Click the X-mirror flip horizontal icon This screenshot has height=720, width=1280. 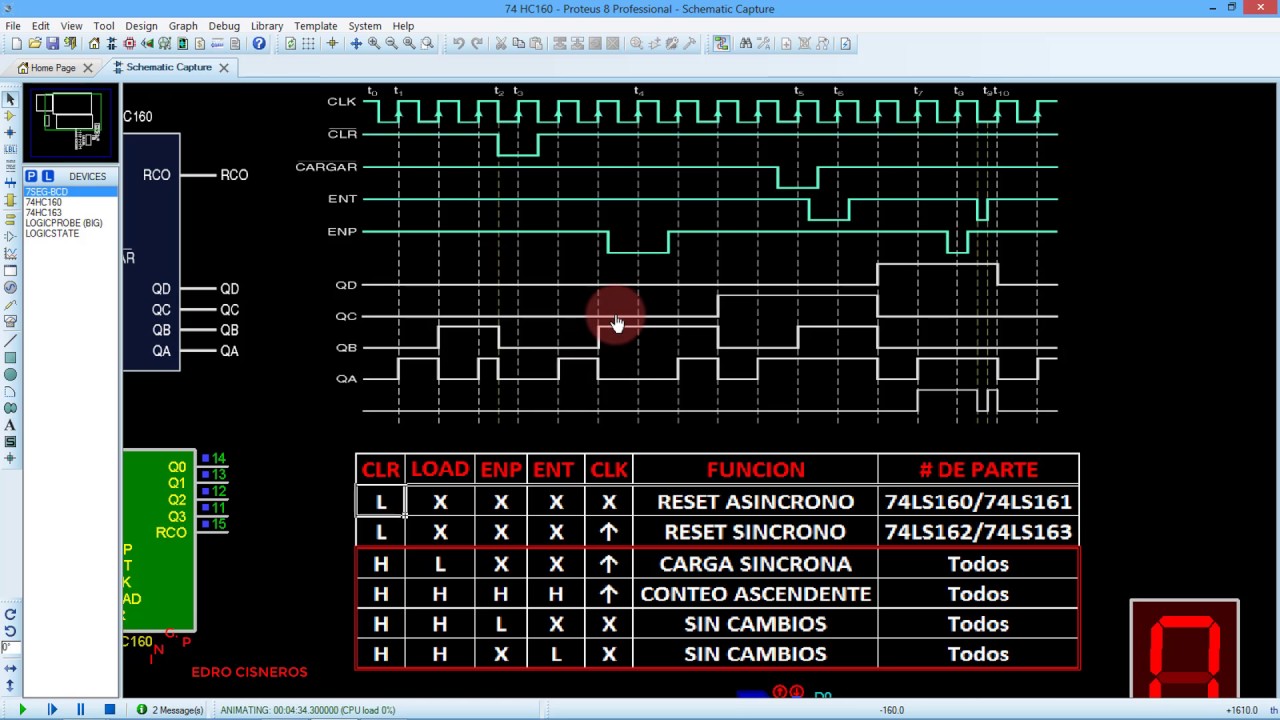10,668
